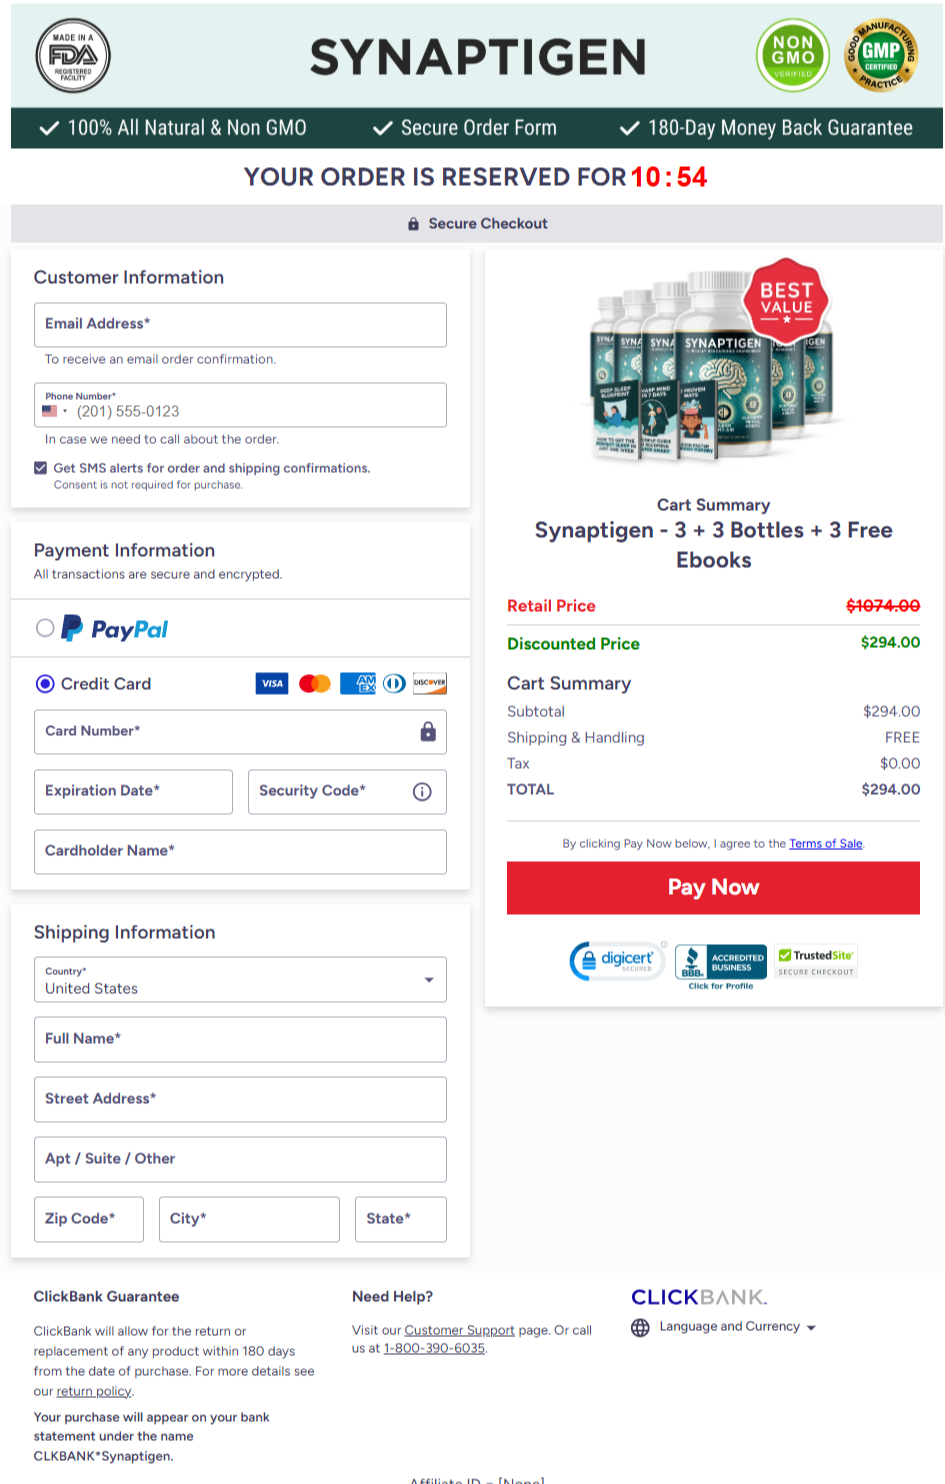Click the card number padlock icon

[428, 731]
